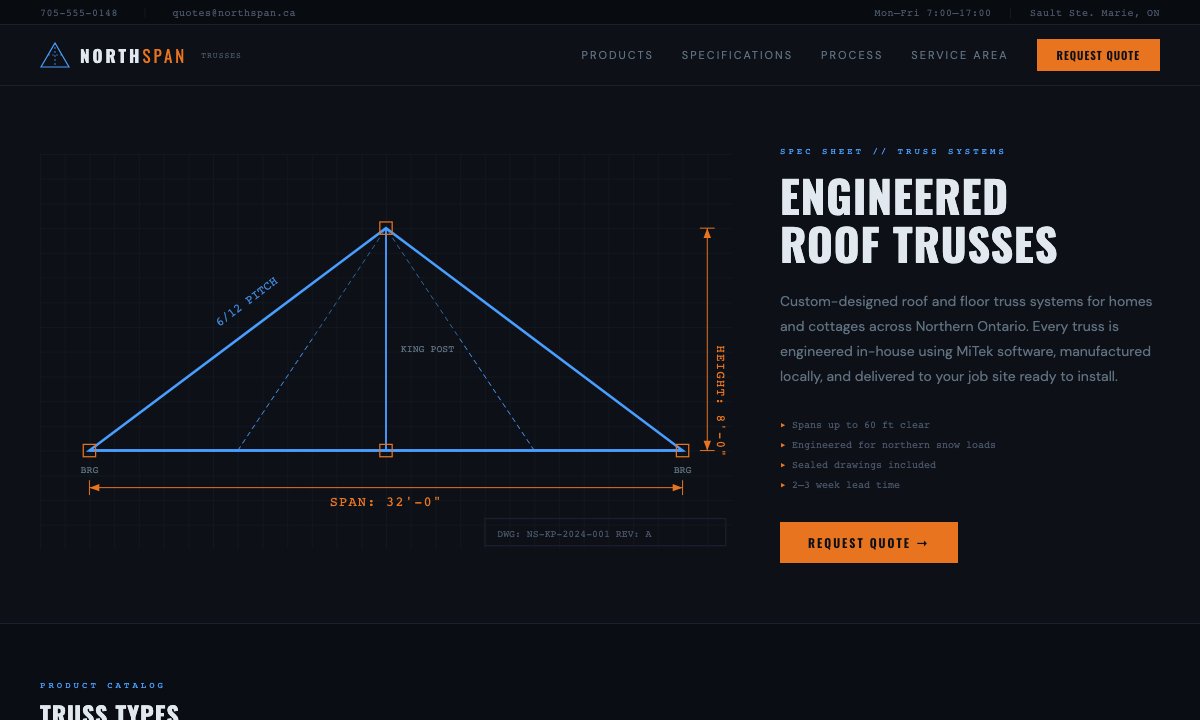Click the left BRG bearing marker on drawing
The width and height of the screenshot is (1200, 720).
(90, 451)
